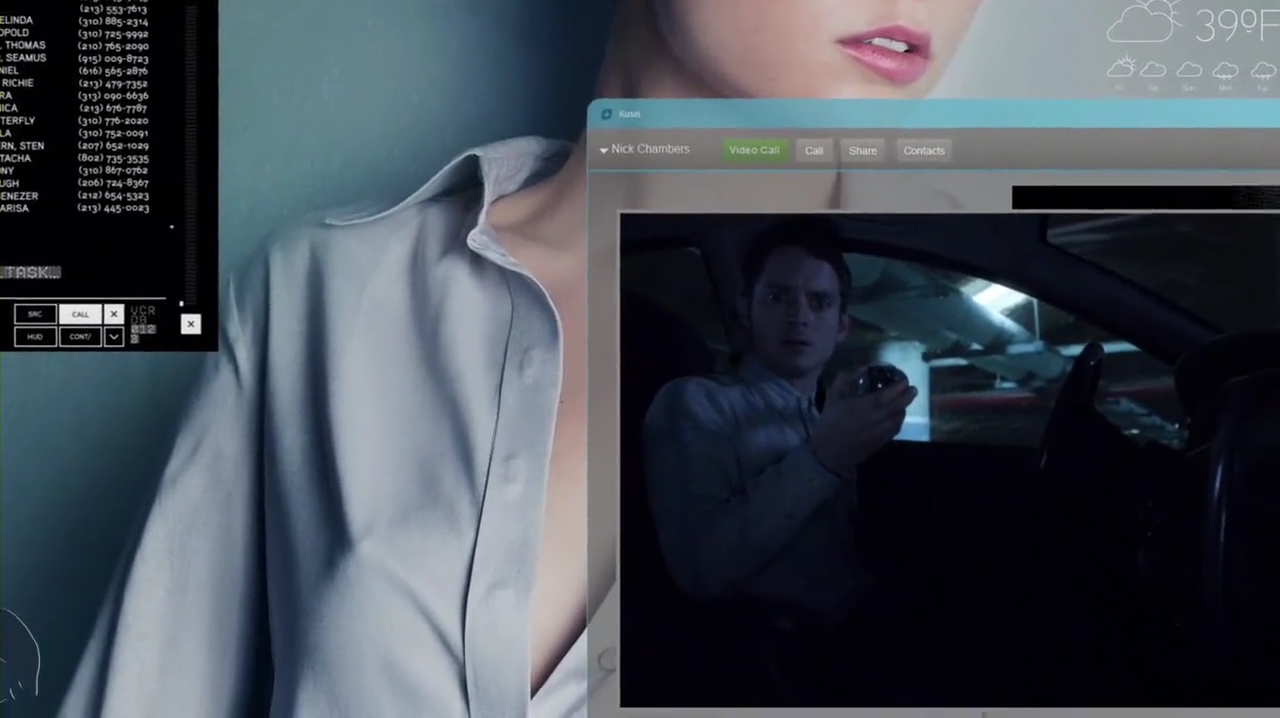Select phone number (212) 654-5323
Viewport: 1280px width, 718px height.
coord(113,196)
